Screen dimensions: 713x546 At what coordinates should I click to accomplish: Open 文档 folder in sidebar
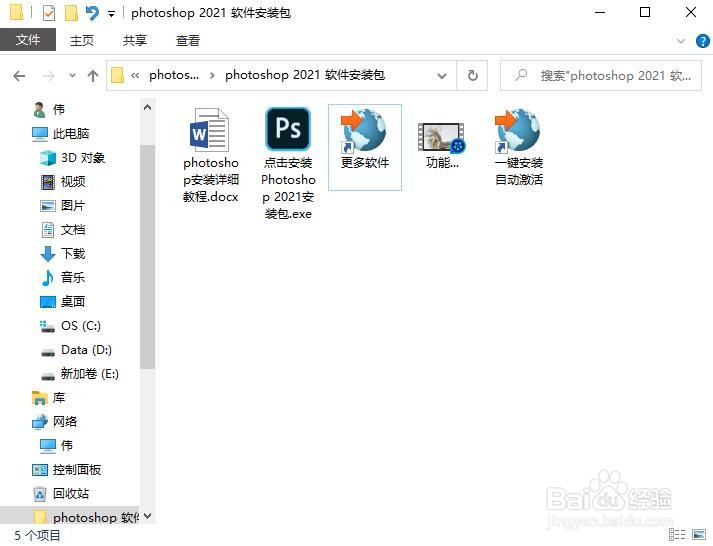63,230
